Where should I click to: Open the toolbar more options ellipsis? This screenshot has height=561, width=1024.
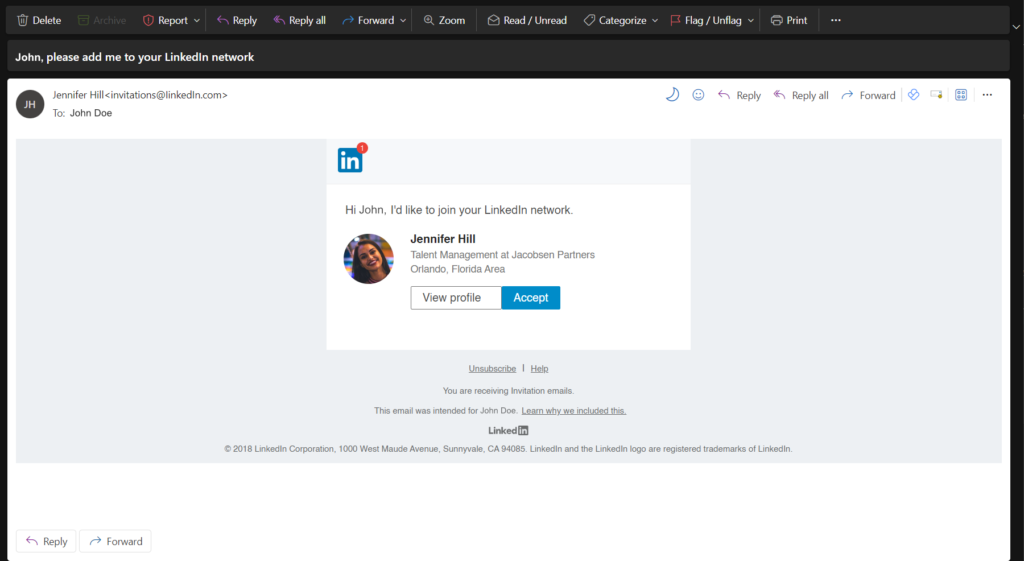tap(836, 20)
